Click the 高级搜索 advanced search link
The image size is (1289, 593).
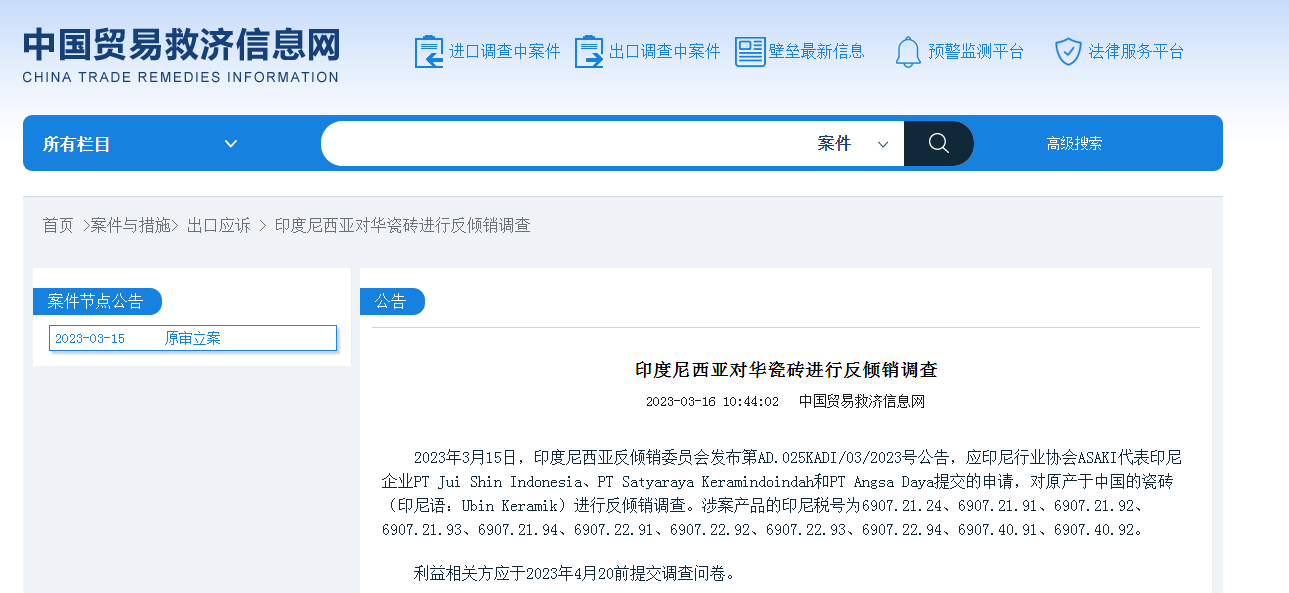coord(1074,144)
